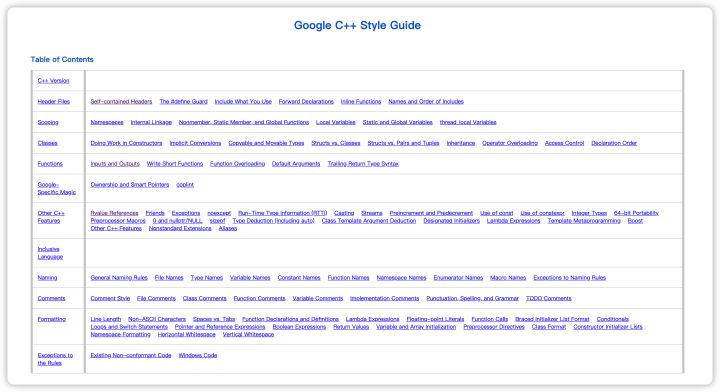Open the Formatting section link
Viewport: 720px width, 392px height.
tap(51, 319)
